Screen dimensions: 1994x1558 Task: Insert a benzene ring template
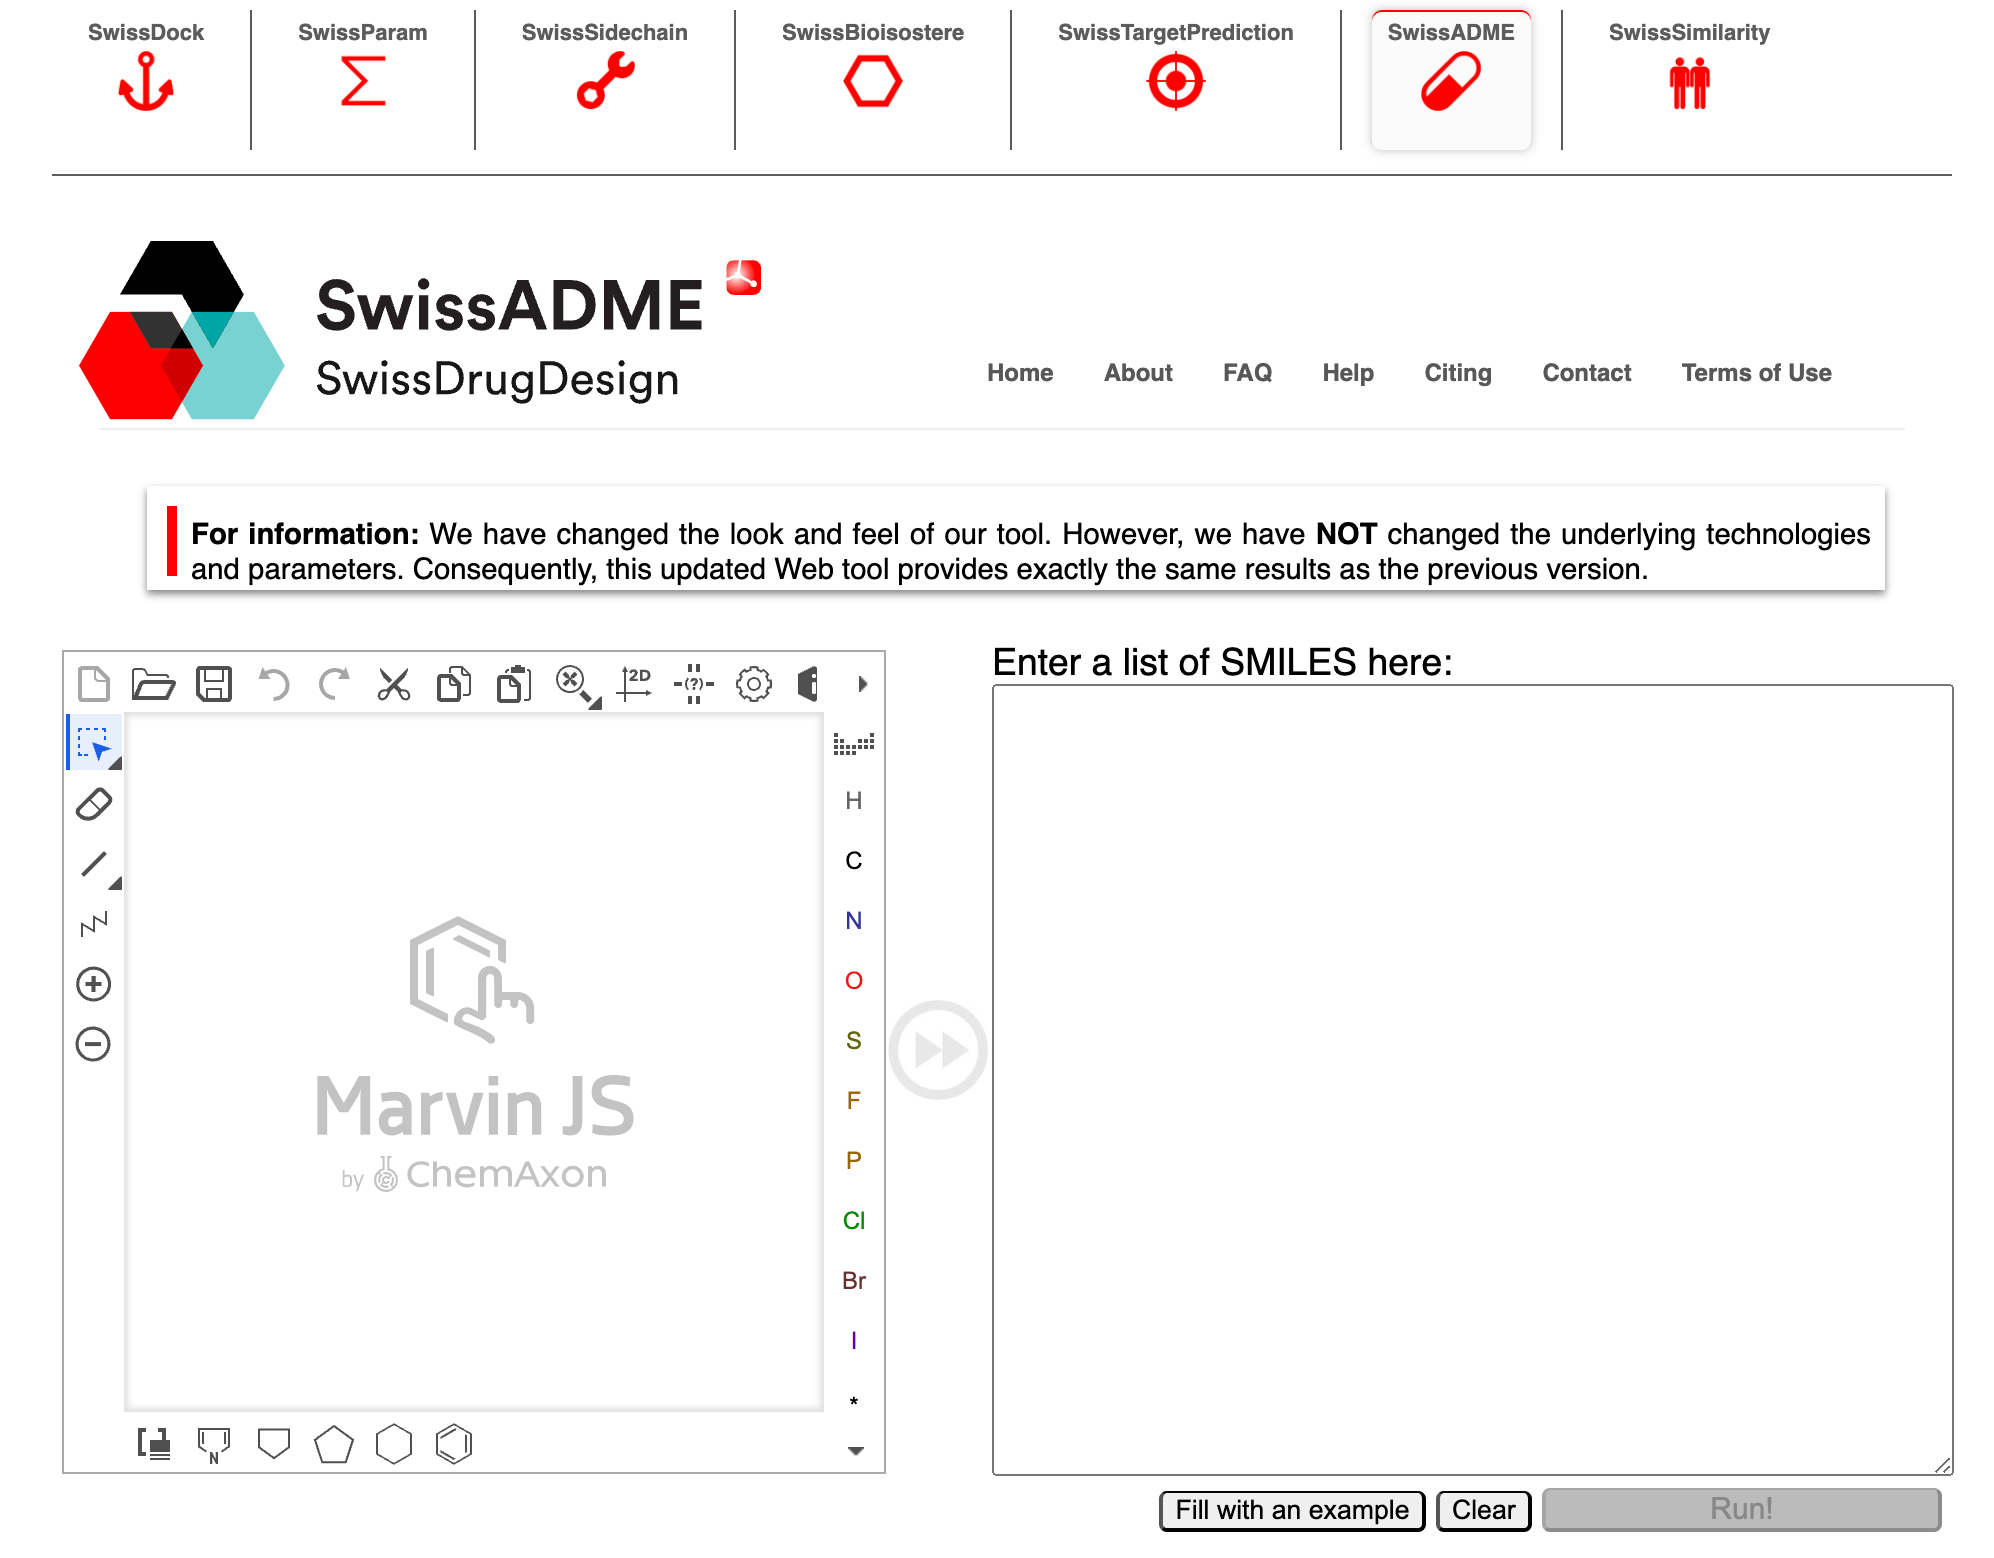point(454,1444)
